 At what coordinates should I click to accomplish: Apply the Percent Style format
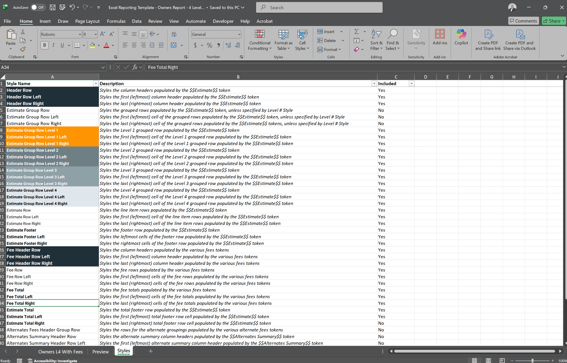(209, 45)
